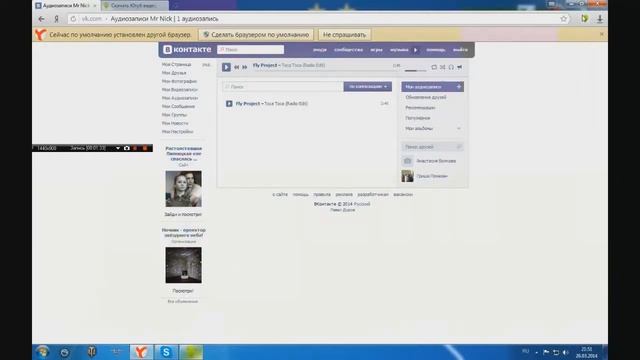Screen dimensions: 640x360
Task: Expand the Мои альбомы arrow
Action: [458, 129]
